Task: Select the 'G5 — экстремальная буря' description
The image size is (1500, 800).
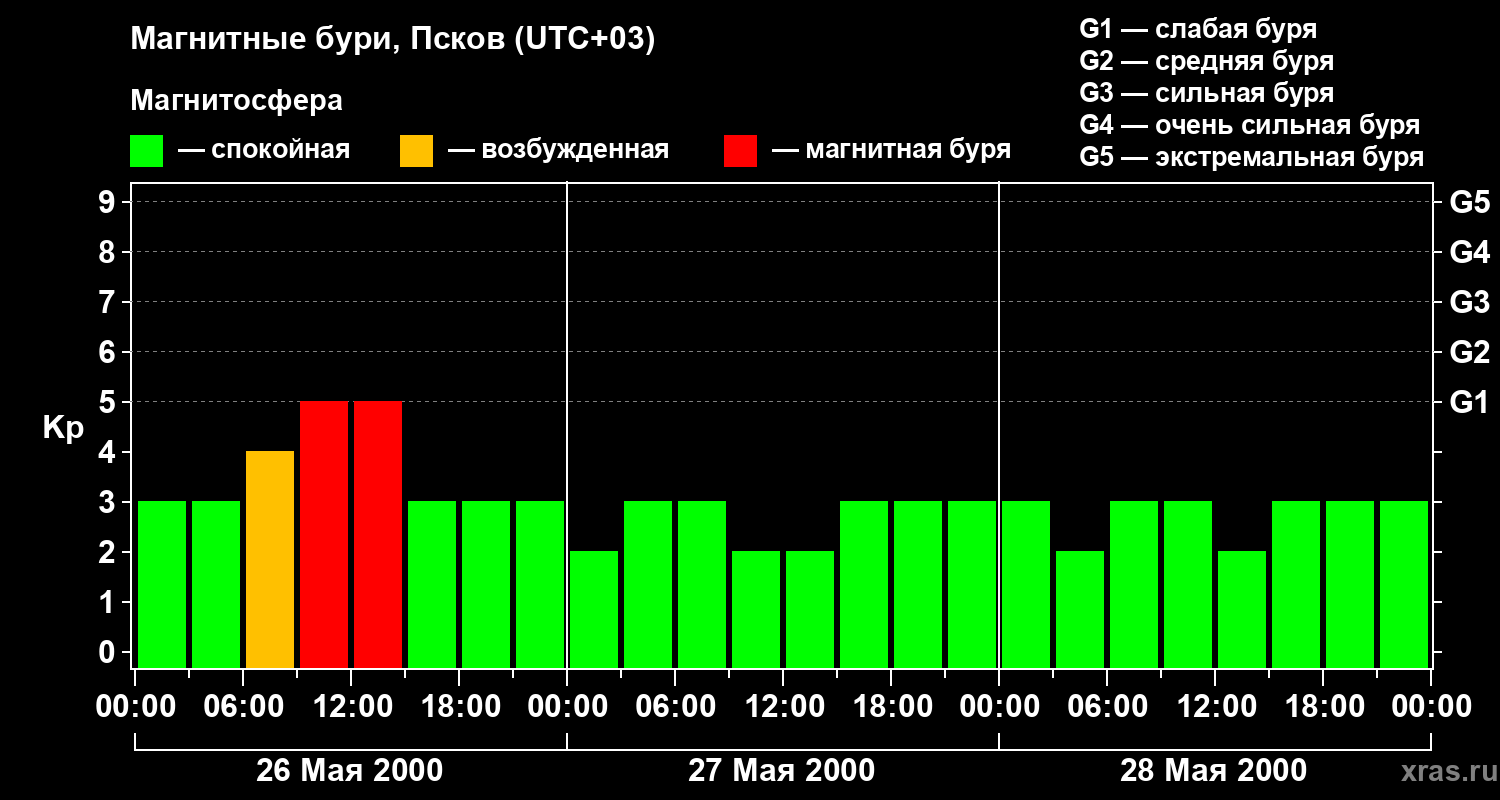Action: 1252,157
